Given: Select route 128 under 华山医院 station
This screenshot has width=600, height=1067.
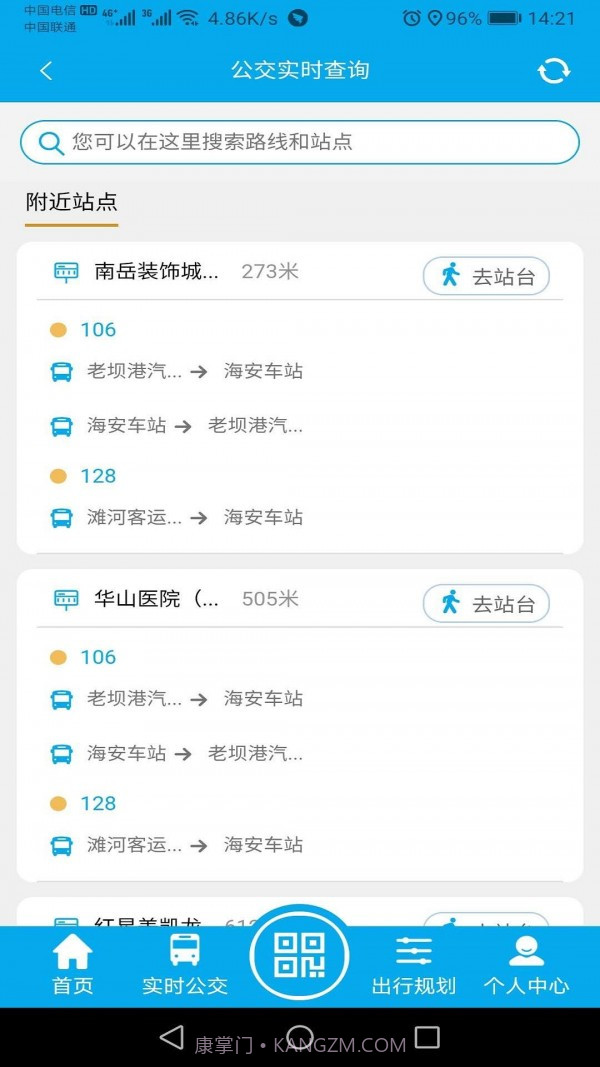Looking at the screenshot, I should tap(99, 803).
